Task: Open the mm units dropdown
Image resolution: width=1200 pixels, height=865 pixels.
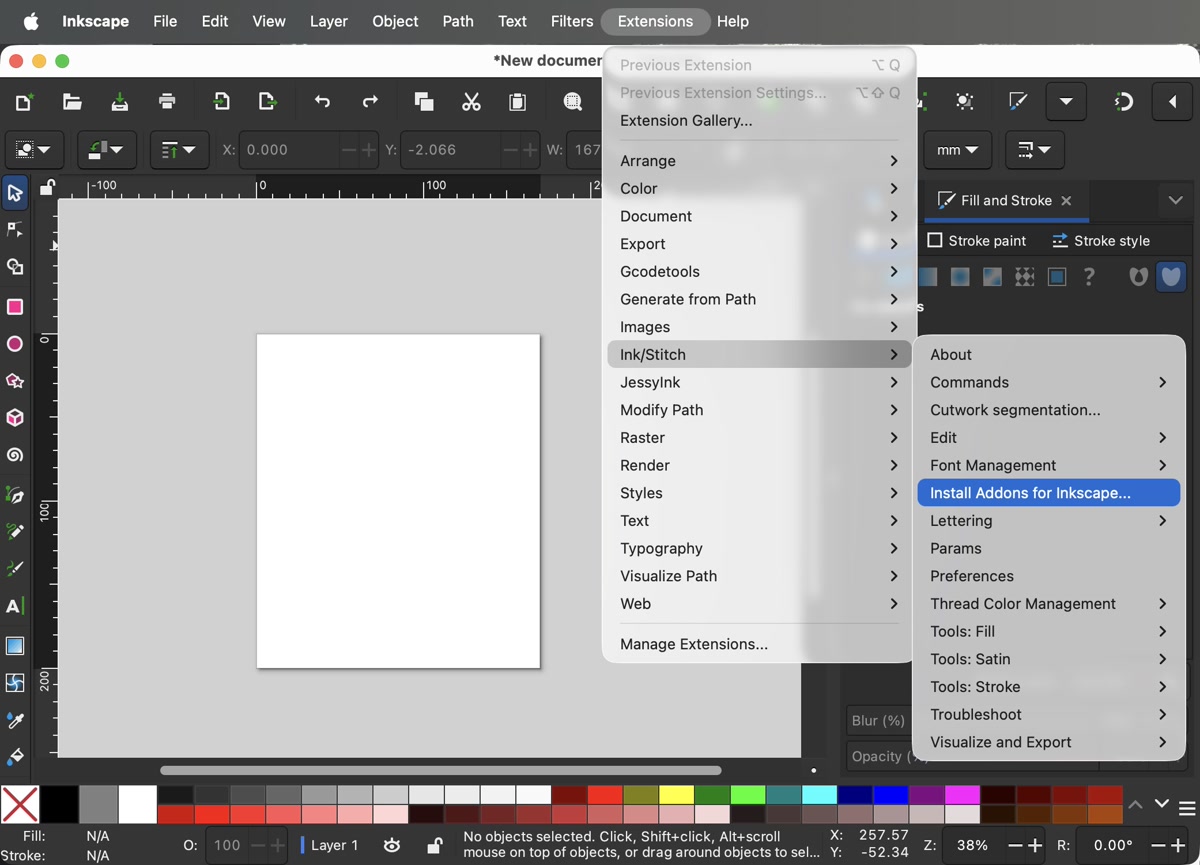Action: pos(957,150)
